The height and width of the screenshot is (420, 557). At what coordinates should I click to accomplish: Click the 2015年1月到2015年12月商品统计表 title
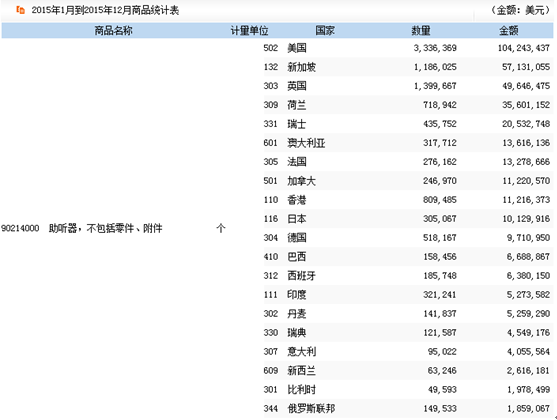[105, 10]
